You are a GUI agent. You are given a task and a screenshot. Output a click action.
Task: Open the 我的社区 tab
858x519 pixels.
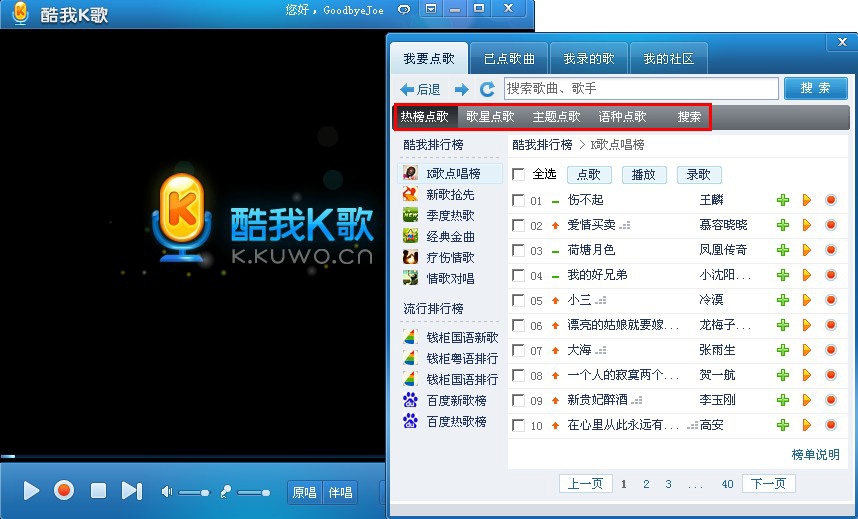click(x=669, y=59)
